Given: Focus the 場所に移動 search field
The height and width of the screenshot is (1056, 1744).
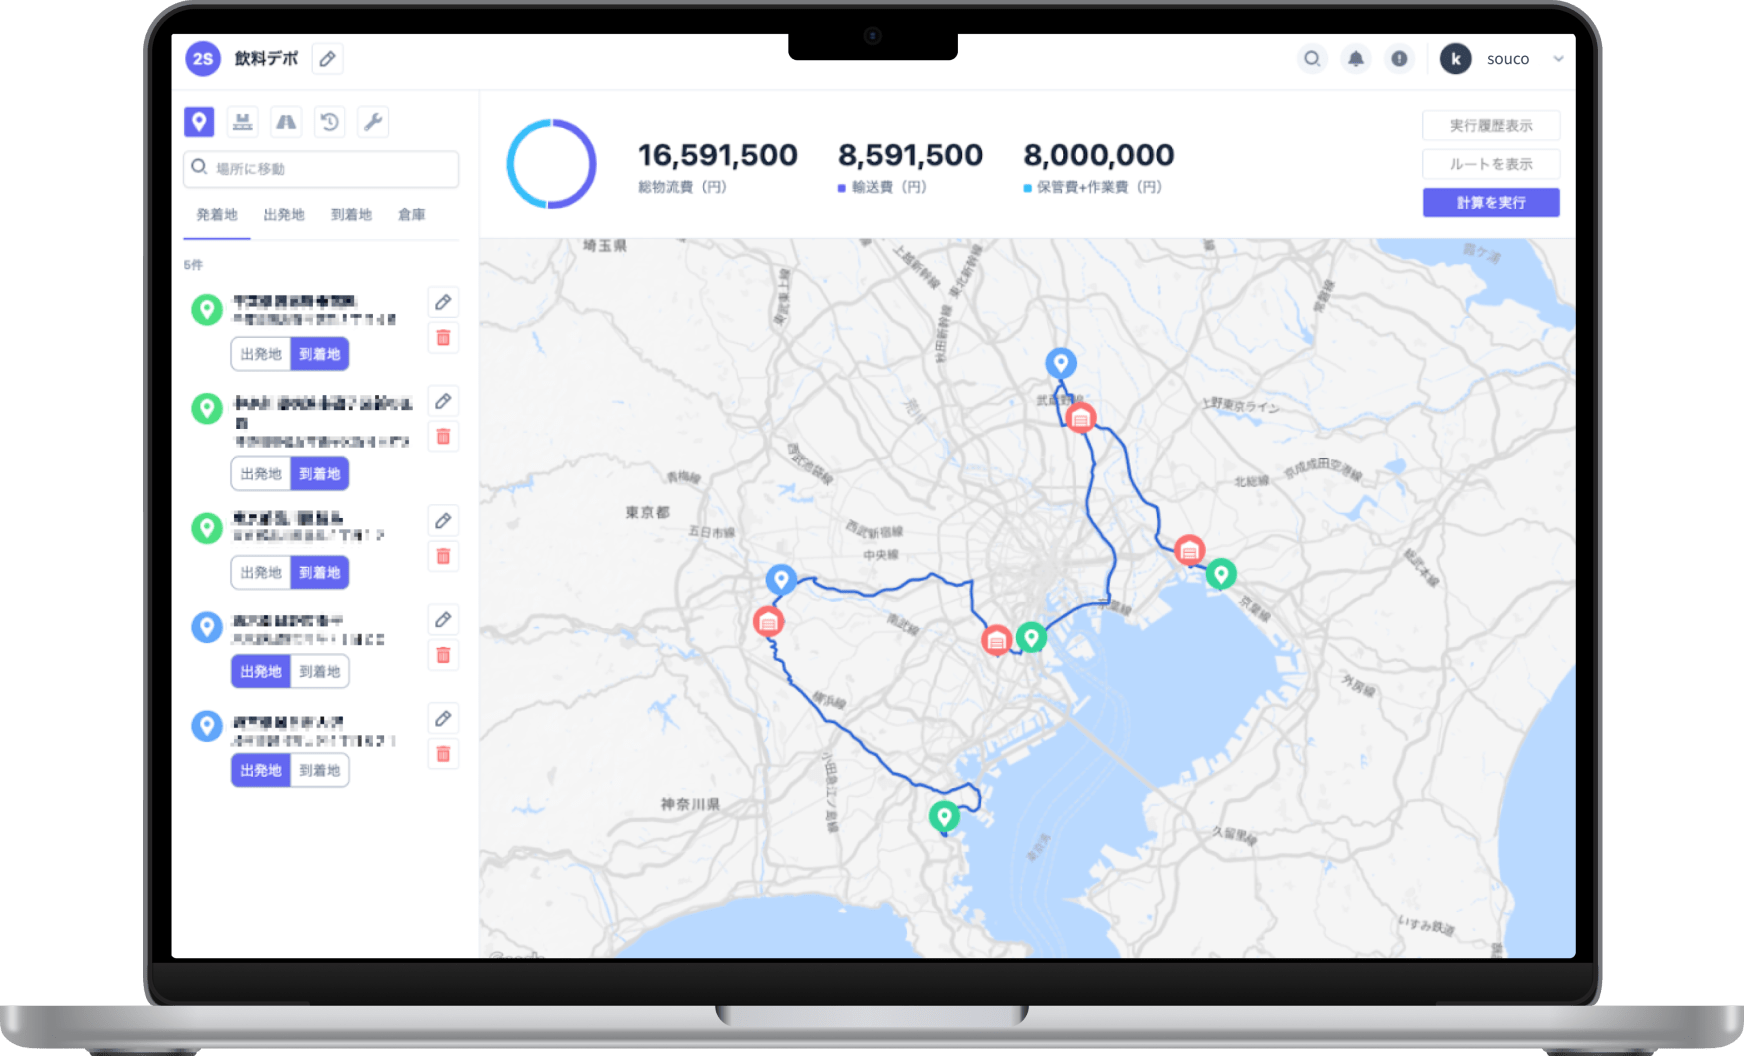Looking at the screenshot, I should point(330,169).
